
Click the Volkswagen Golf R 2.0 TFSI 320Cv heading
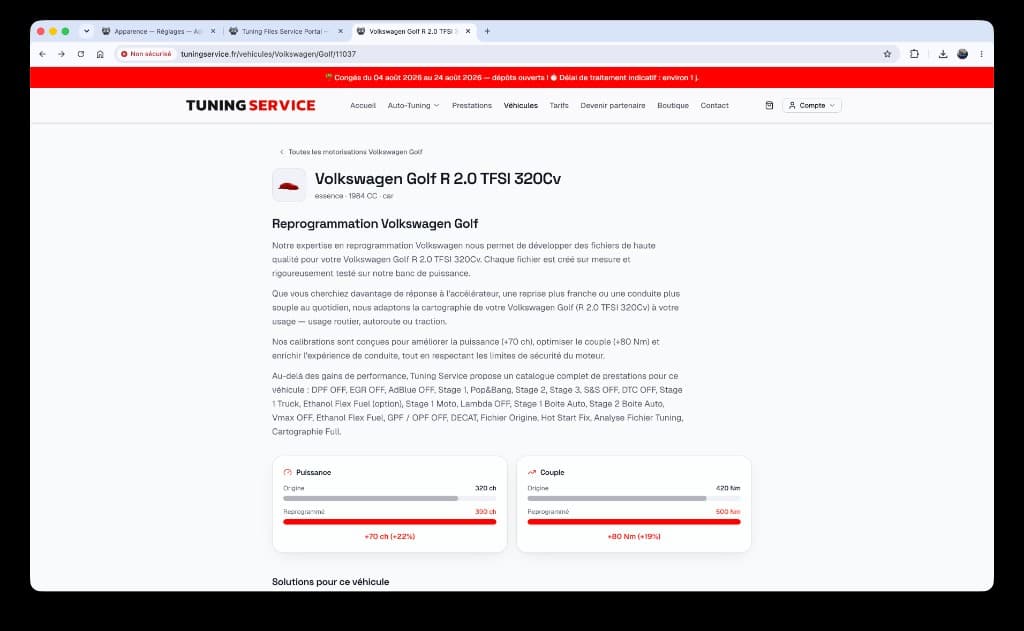[438, 179]
